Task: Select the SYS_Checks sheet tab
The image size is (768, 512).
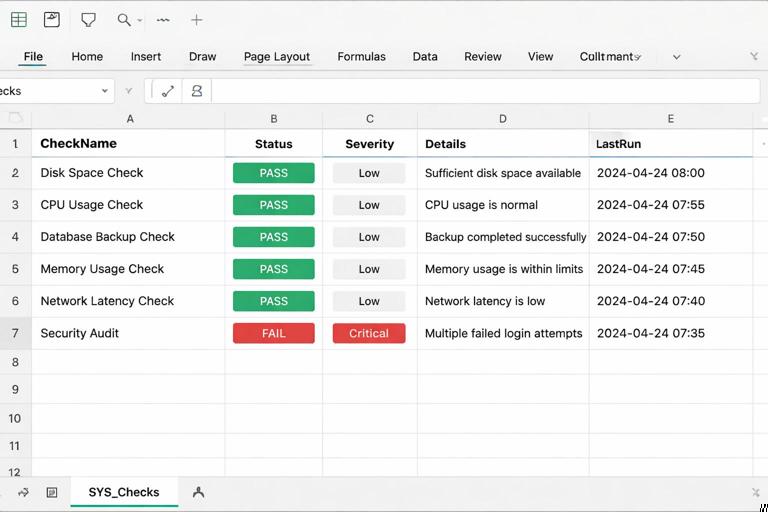Action: point(124,492)
